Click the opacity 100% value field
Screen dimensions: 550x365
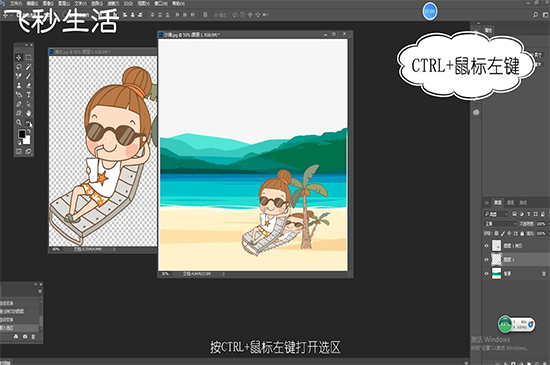(x=541, y=224)
